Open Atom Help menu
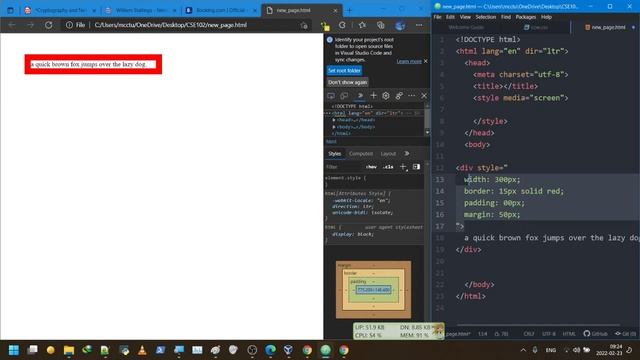The image size is (640, 360). [x=546, y=17]
